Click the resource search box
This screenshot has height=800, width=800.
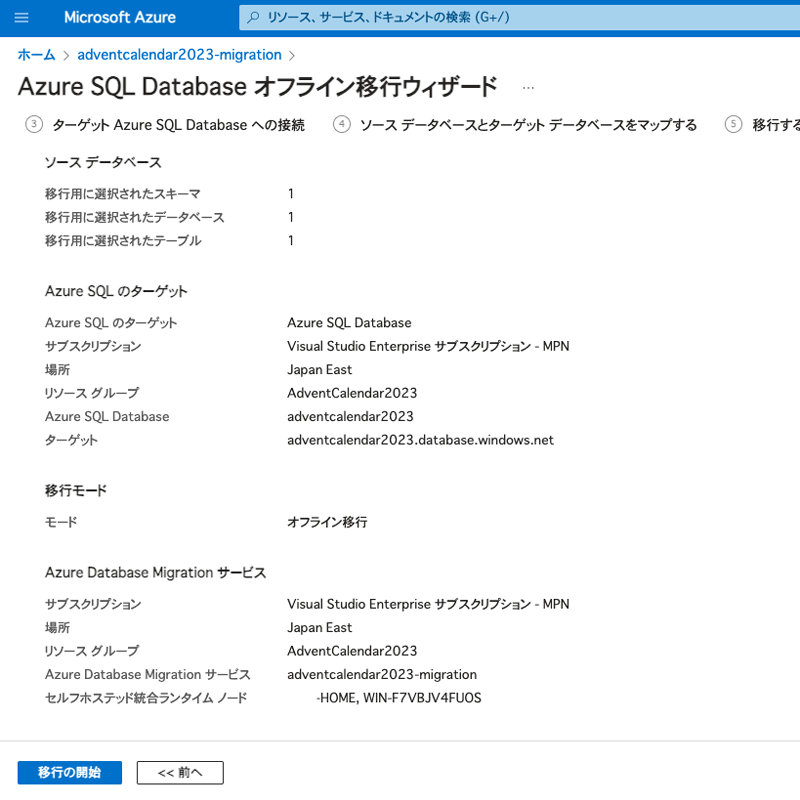[x=519, y=17]
